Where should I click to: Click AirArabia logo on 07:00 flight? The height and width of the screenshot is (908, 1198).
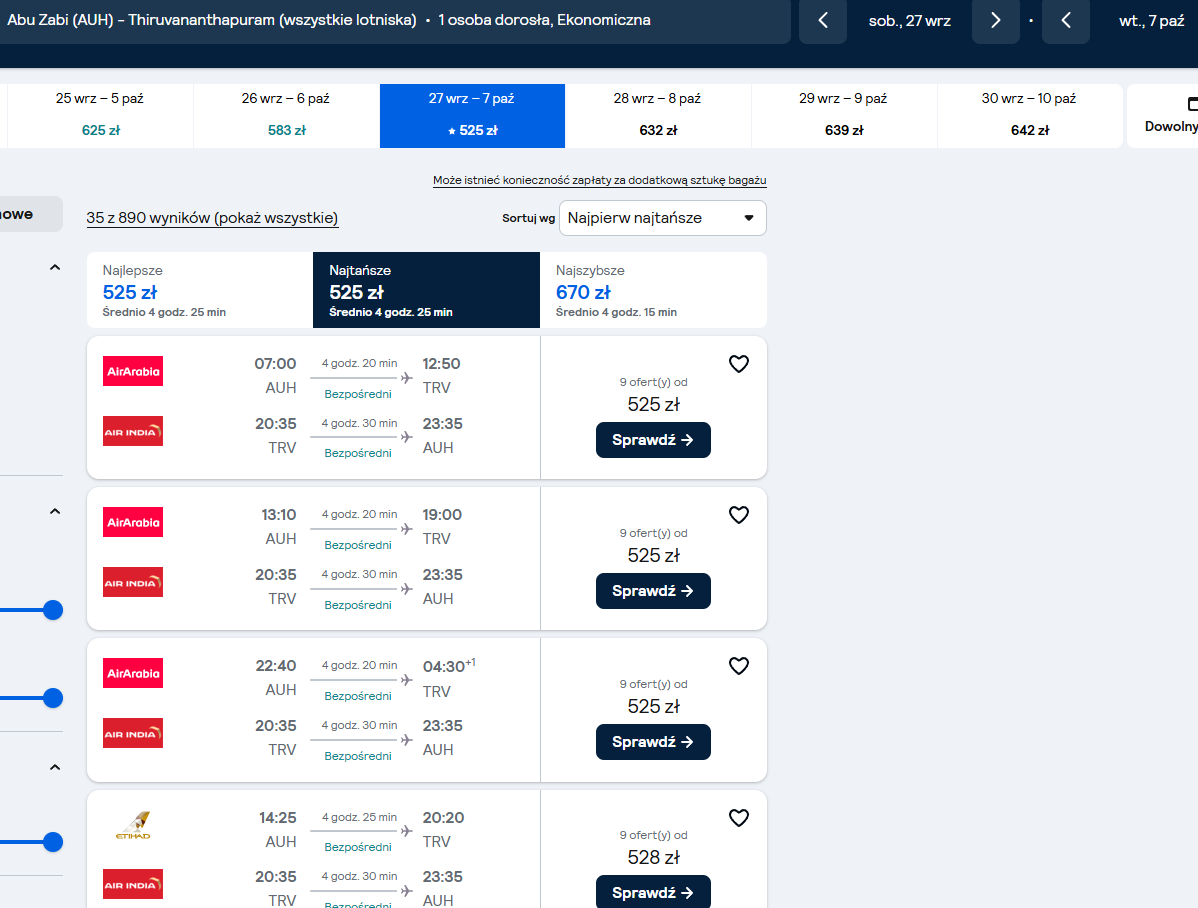click(133, 371)
